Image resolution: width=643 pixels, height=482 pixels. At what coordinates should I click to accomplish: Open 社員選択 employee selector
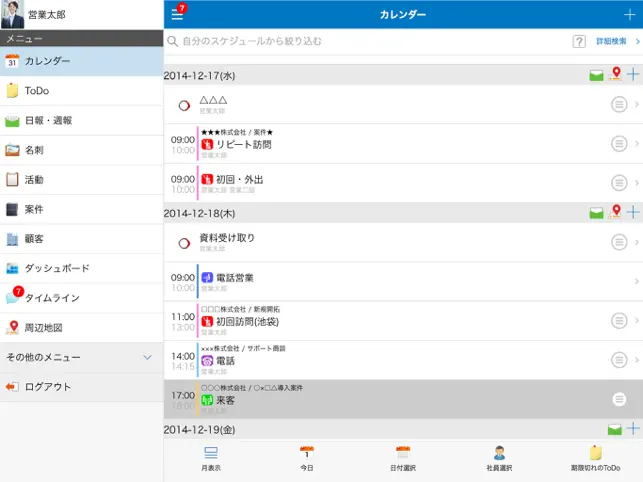499,459
